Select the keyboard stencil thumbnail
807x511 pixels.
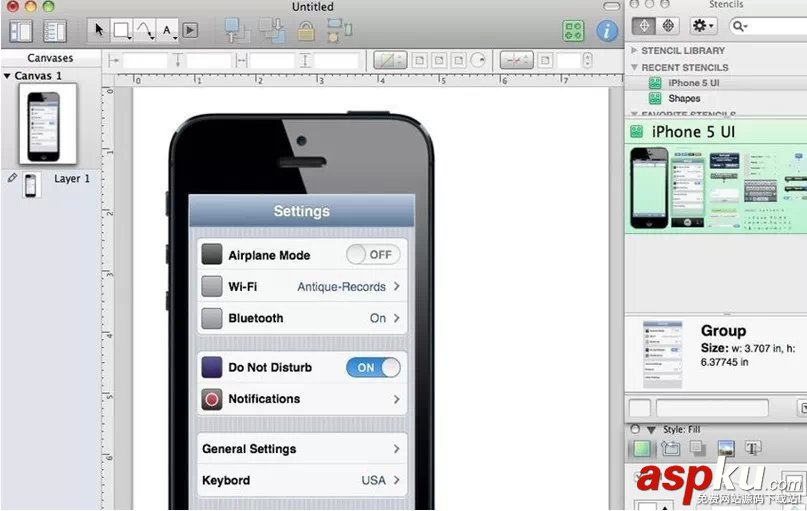tap(760, 191)
